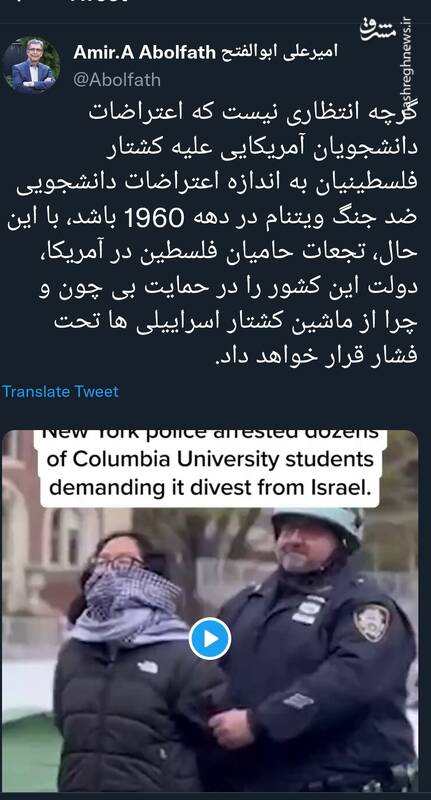
Task: Play the Columbia University arrest video
Action: point(210,638)
